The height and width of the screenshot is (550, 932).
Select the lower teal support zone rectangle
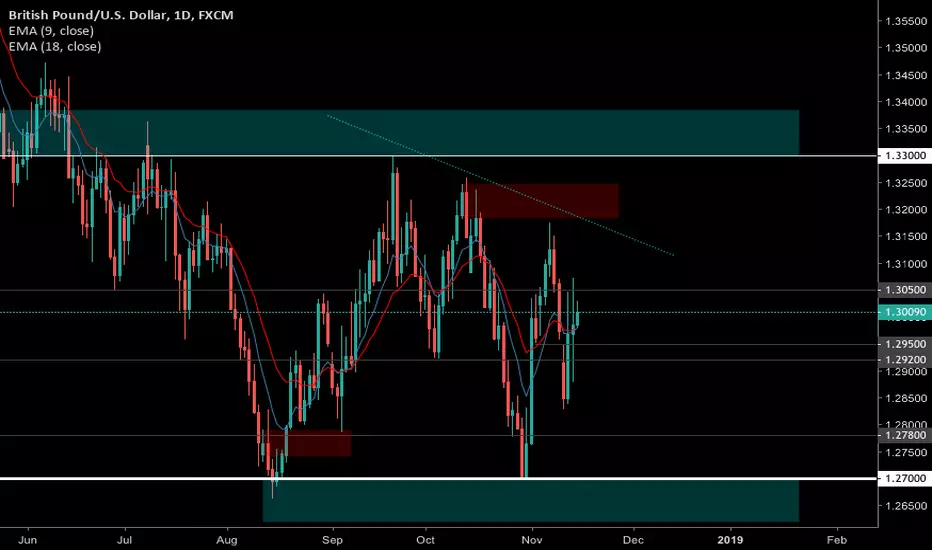click(x=531, y=501)
